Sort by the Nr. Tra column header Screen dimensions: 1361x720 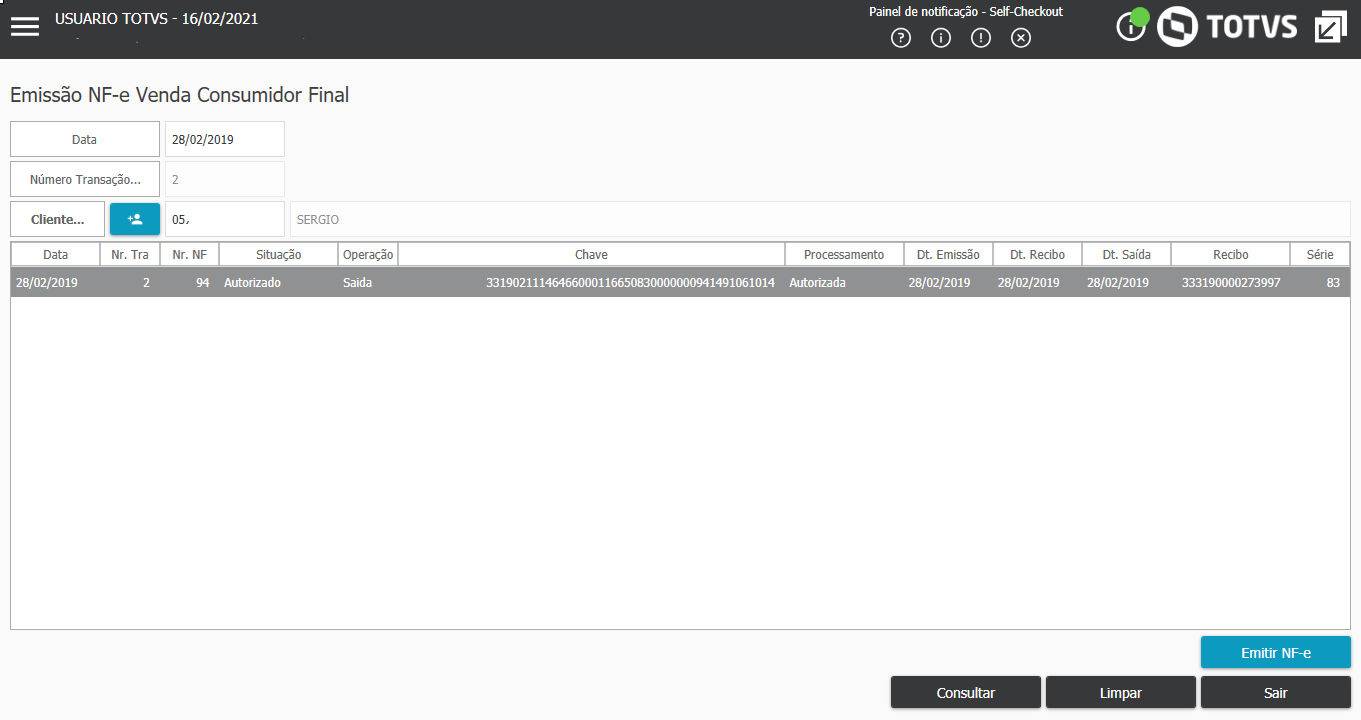pyautogui.click(x=130, y=254)
